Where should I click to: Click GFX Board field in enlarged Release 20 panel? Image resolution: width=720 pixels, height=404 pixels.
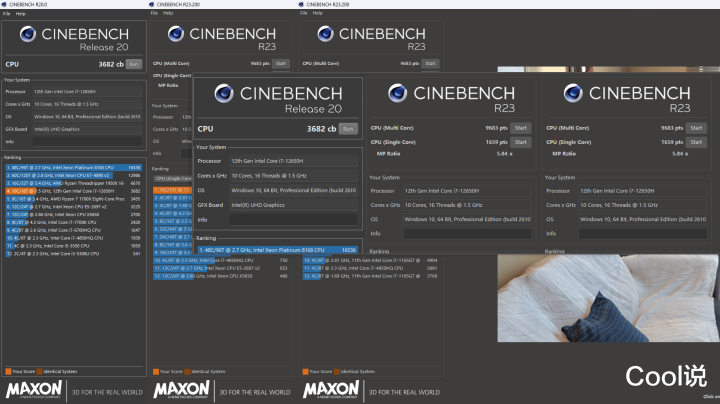pyautogui.click(x=293, y=205)
